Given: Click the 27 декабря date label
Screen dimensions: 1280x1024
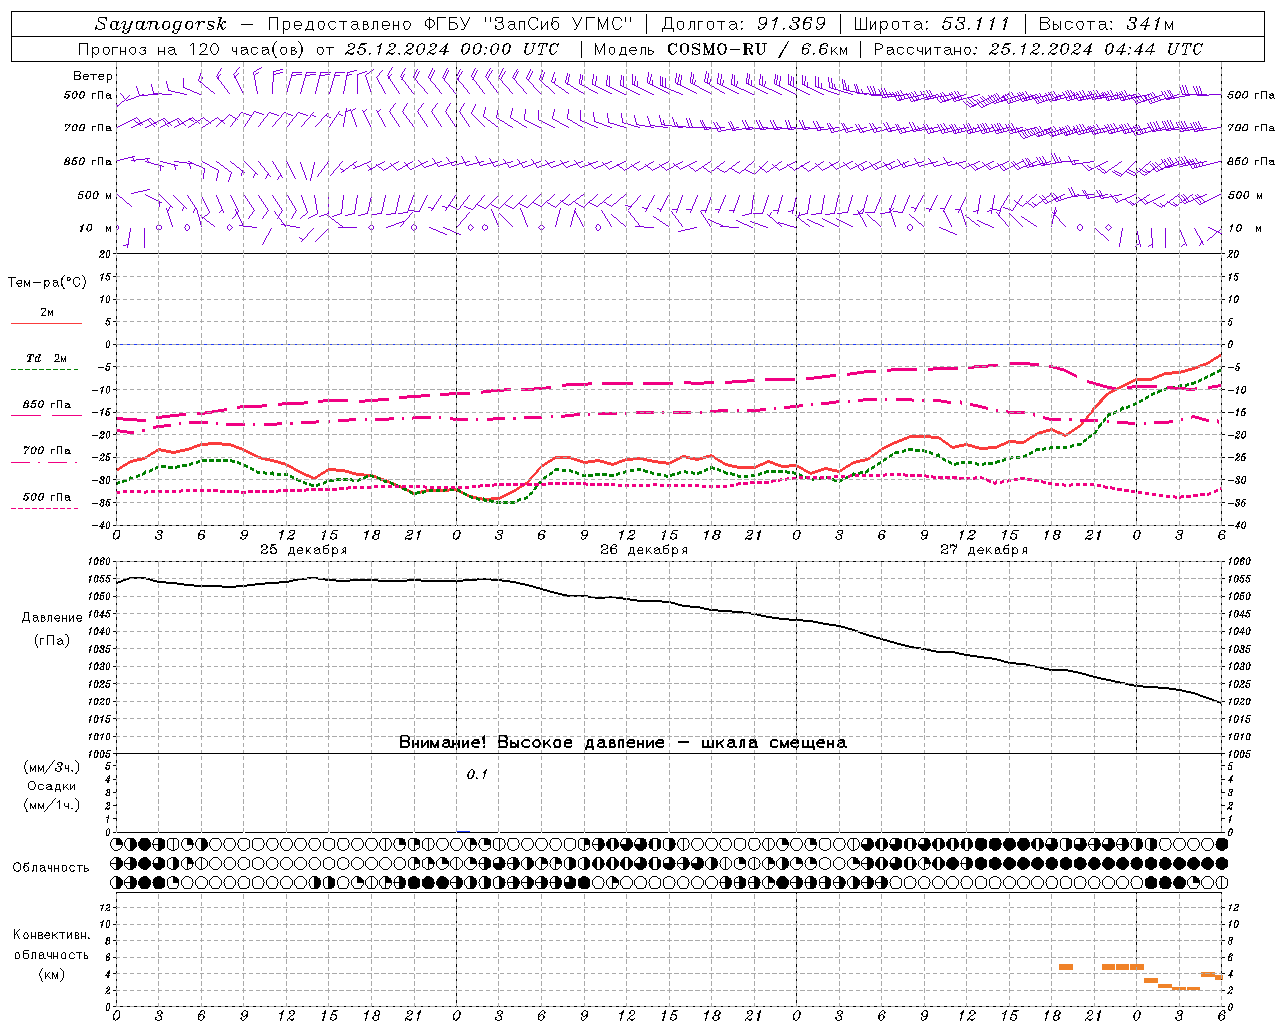Looking at the screenshot, I should pos(984,550).
